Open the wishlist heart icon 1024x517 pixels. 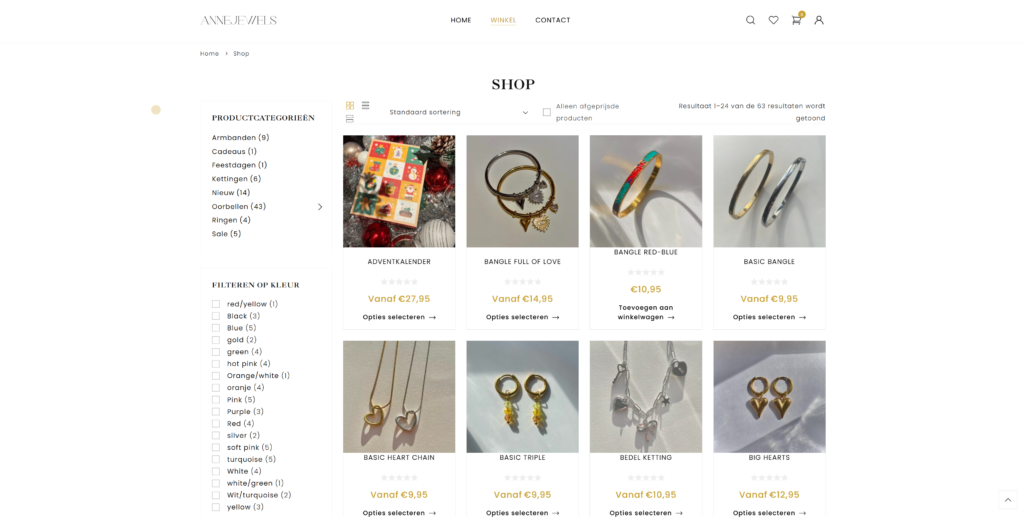773,20
